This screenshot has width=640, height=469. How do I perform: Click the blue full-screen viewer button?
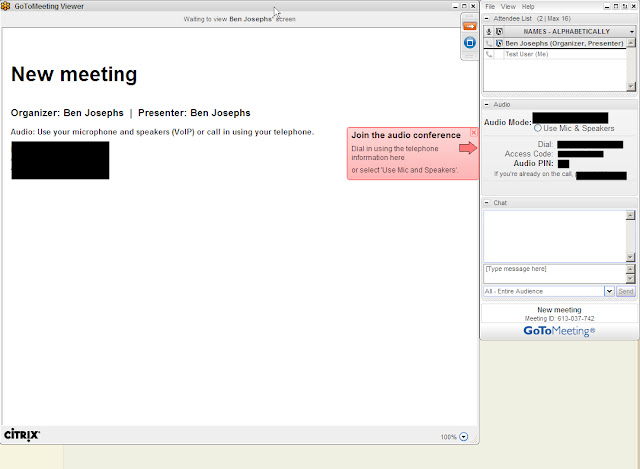tap(470, 42)
